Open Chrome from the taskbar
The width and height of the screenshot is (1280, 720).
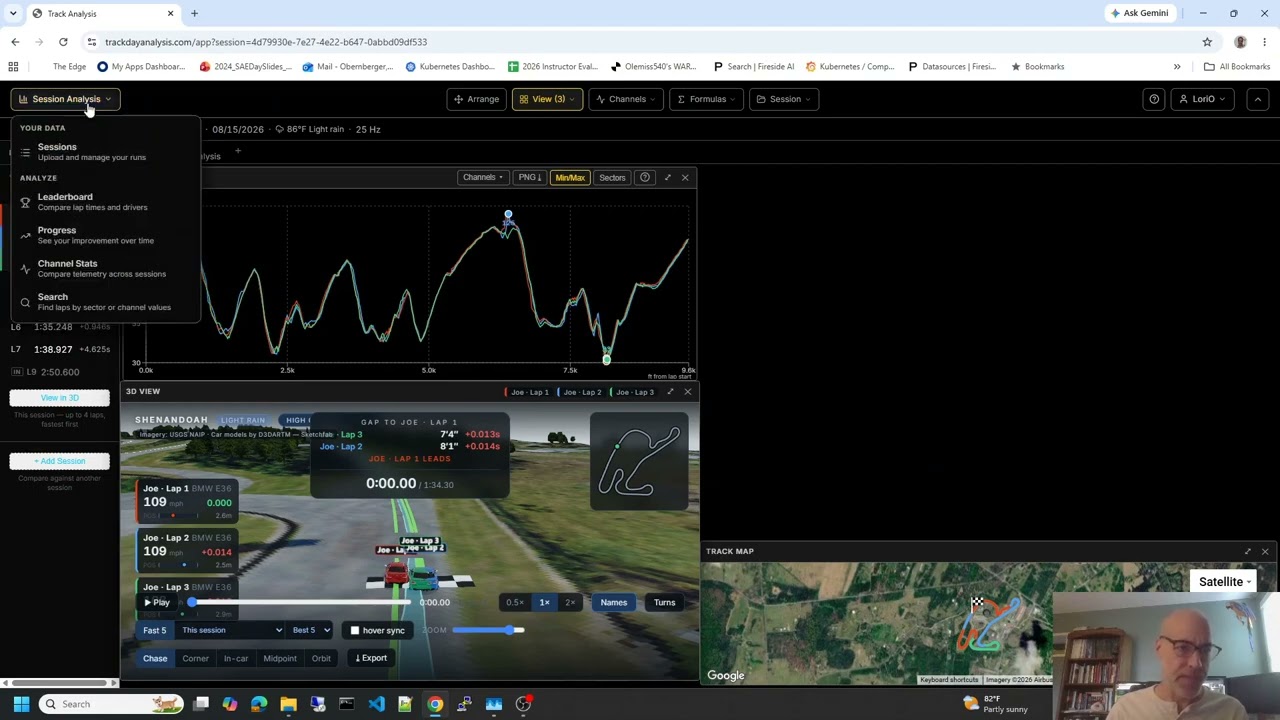(x=435, y=704)
